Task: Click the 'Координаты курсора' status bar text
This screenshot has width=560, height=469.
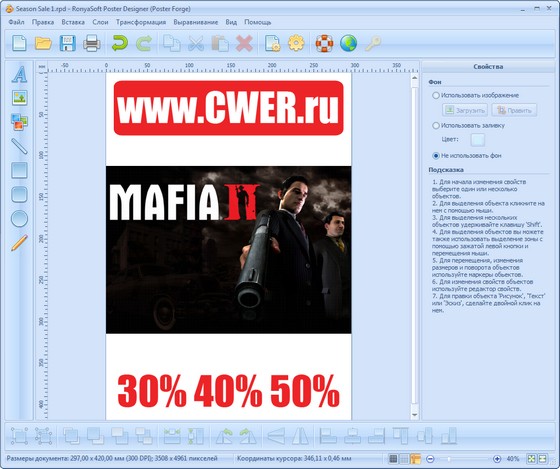Action: 294,458
